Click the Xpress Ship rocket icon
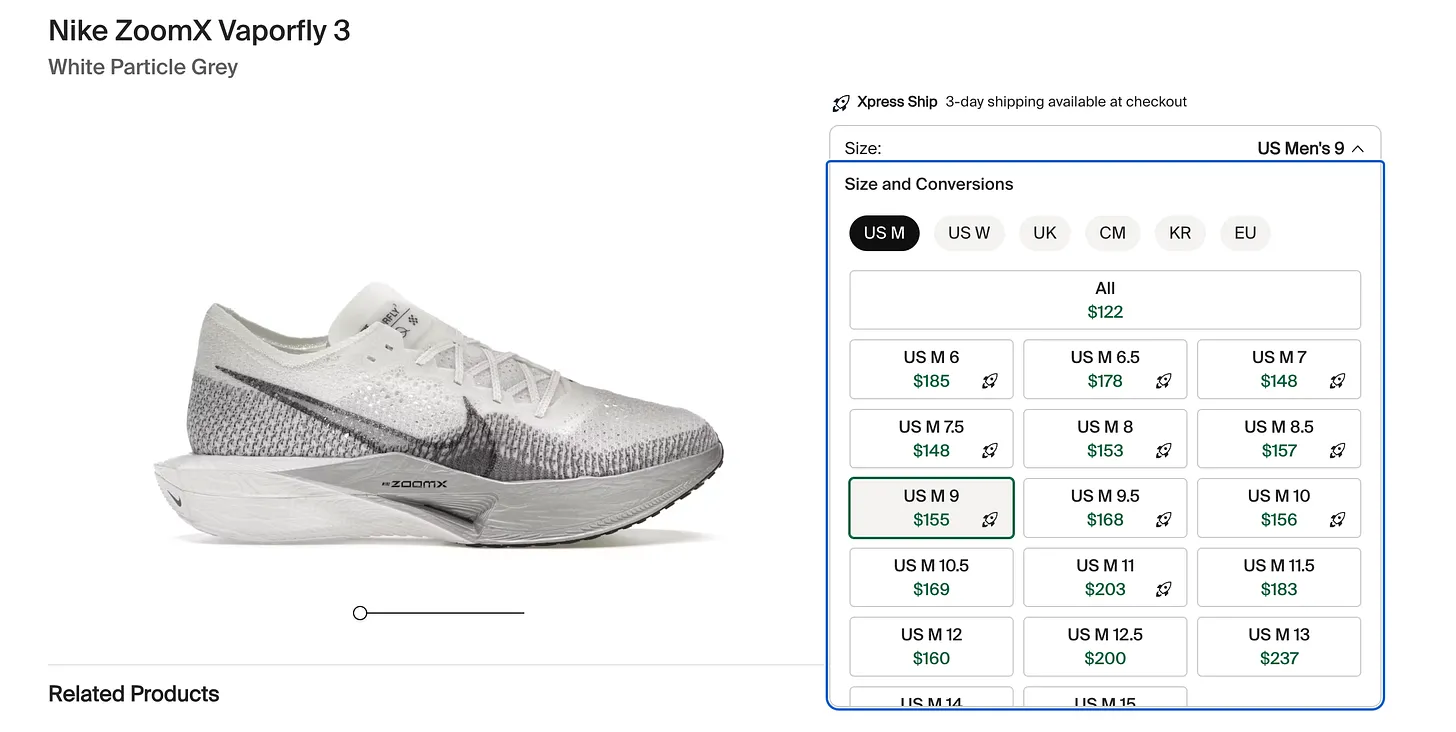Image resolution: width=1456 pixels, height=732 pixels. pos(841,103)
